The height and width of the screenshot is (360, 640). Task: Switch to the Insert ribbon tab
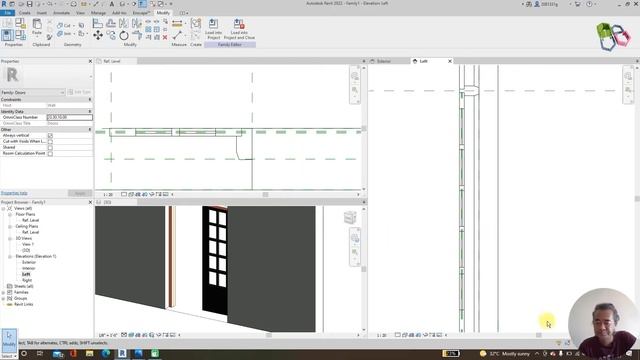42,13
